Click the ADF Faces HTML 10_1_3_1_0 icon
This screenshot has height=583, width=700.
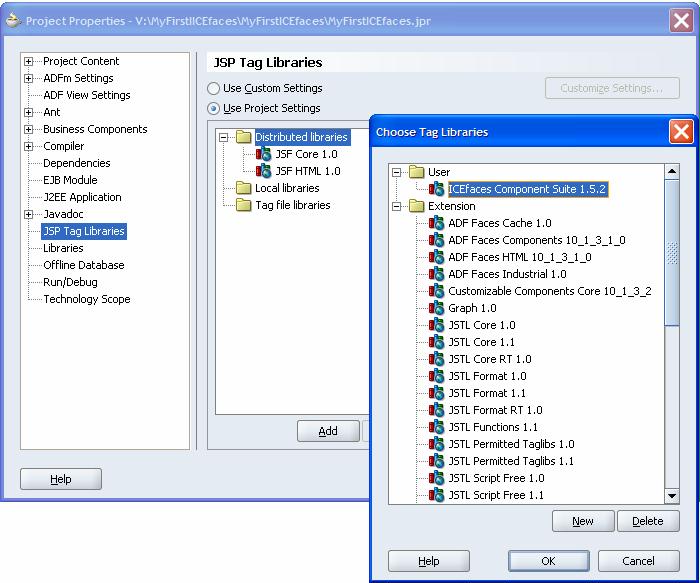click(x=436, y=257)
